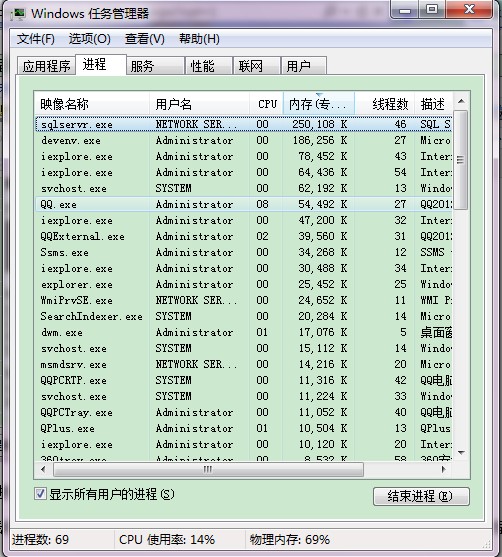Select the Ssms.exe process

244,252
